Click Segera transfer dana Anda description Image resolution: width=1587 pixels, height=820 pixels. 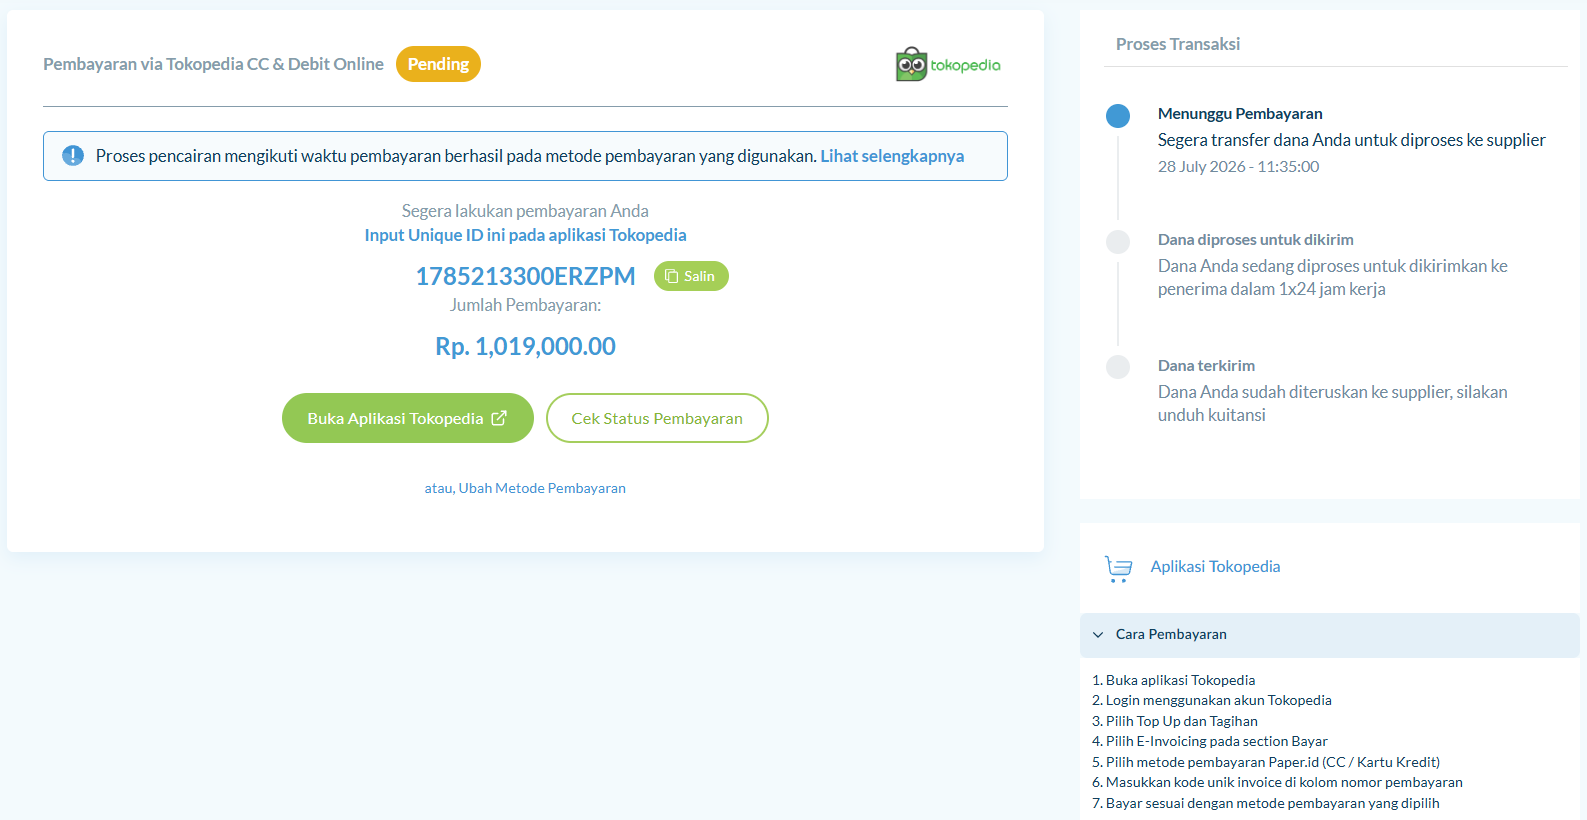(x=1351, y=140)
